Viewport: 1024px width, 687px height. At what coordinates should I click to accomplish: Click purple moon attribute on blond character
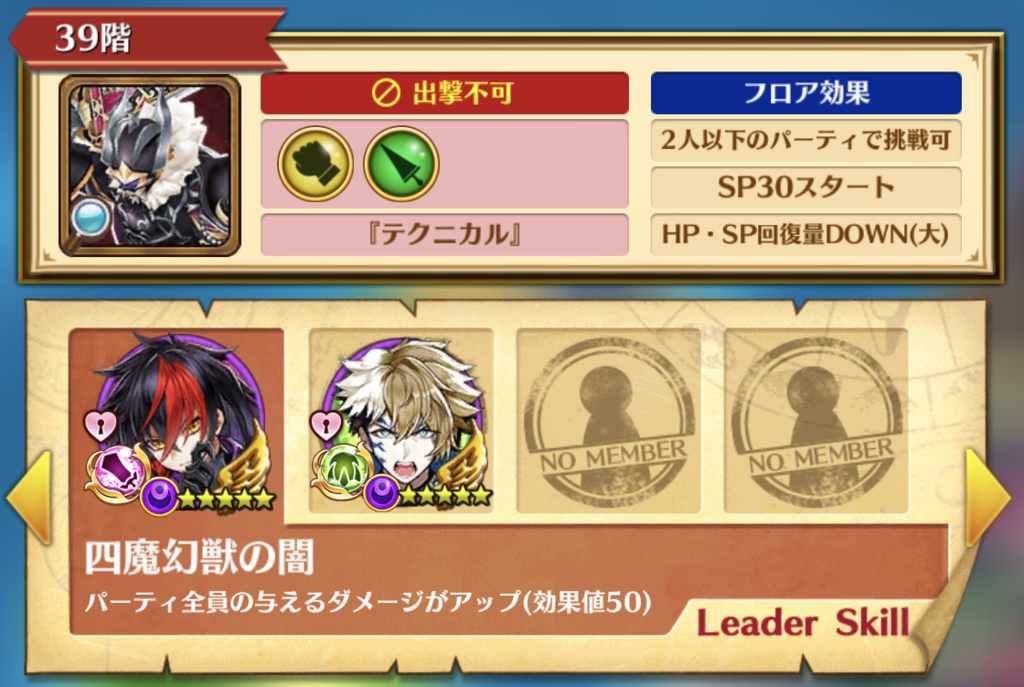382,493
